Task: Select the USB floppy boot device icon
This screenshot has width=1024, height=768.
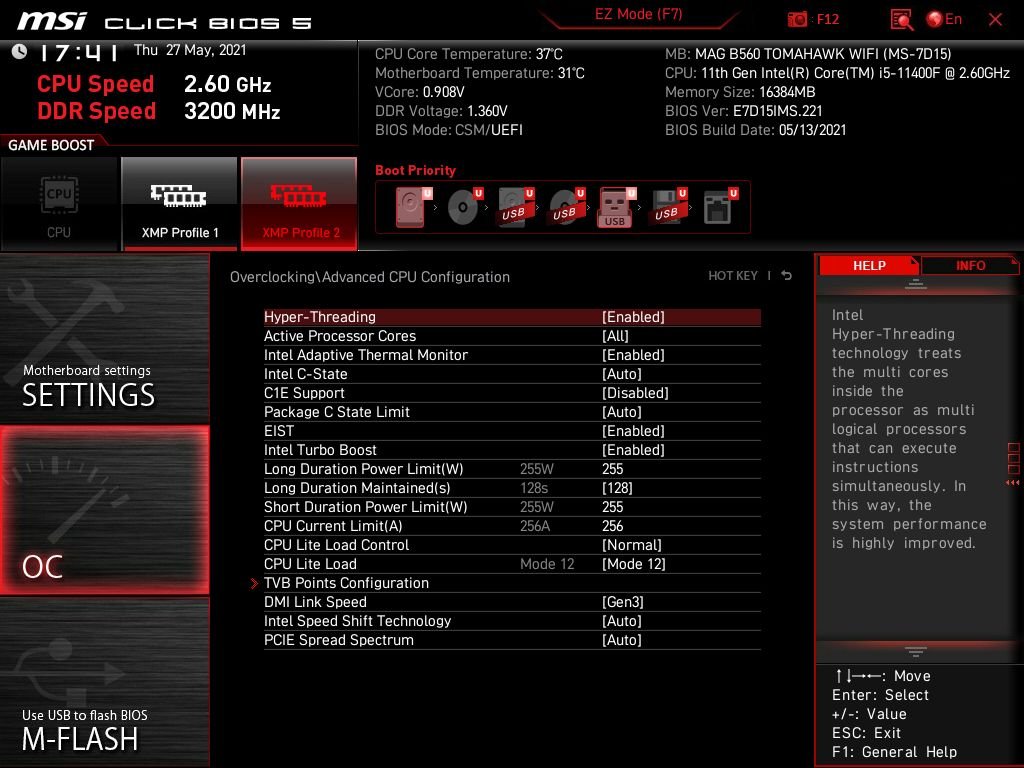Action: (x=668, y=207)
